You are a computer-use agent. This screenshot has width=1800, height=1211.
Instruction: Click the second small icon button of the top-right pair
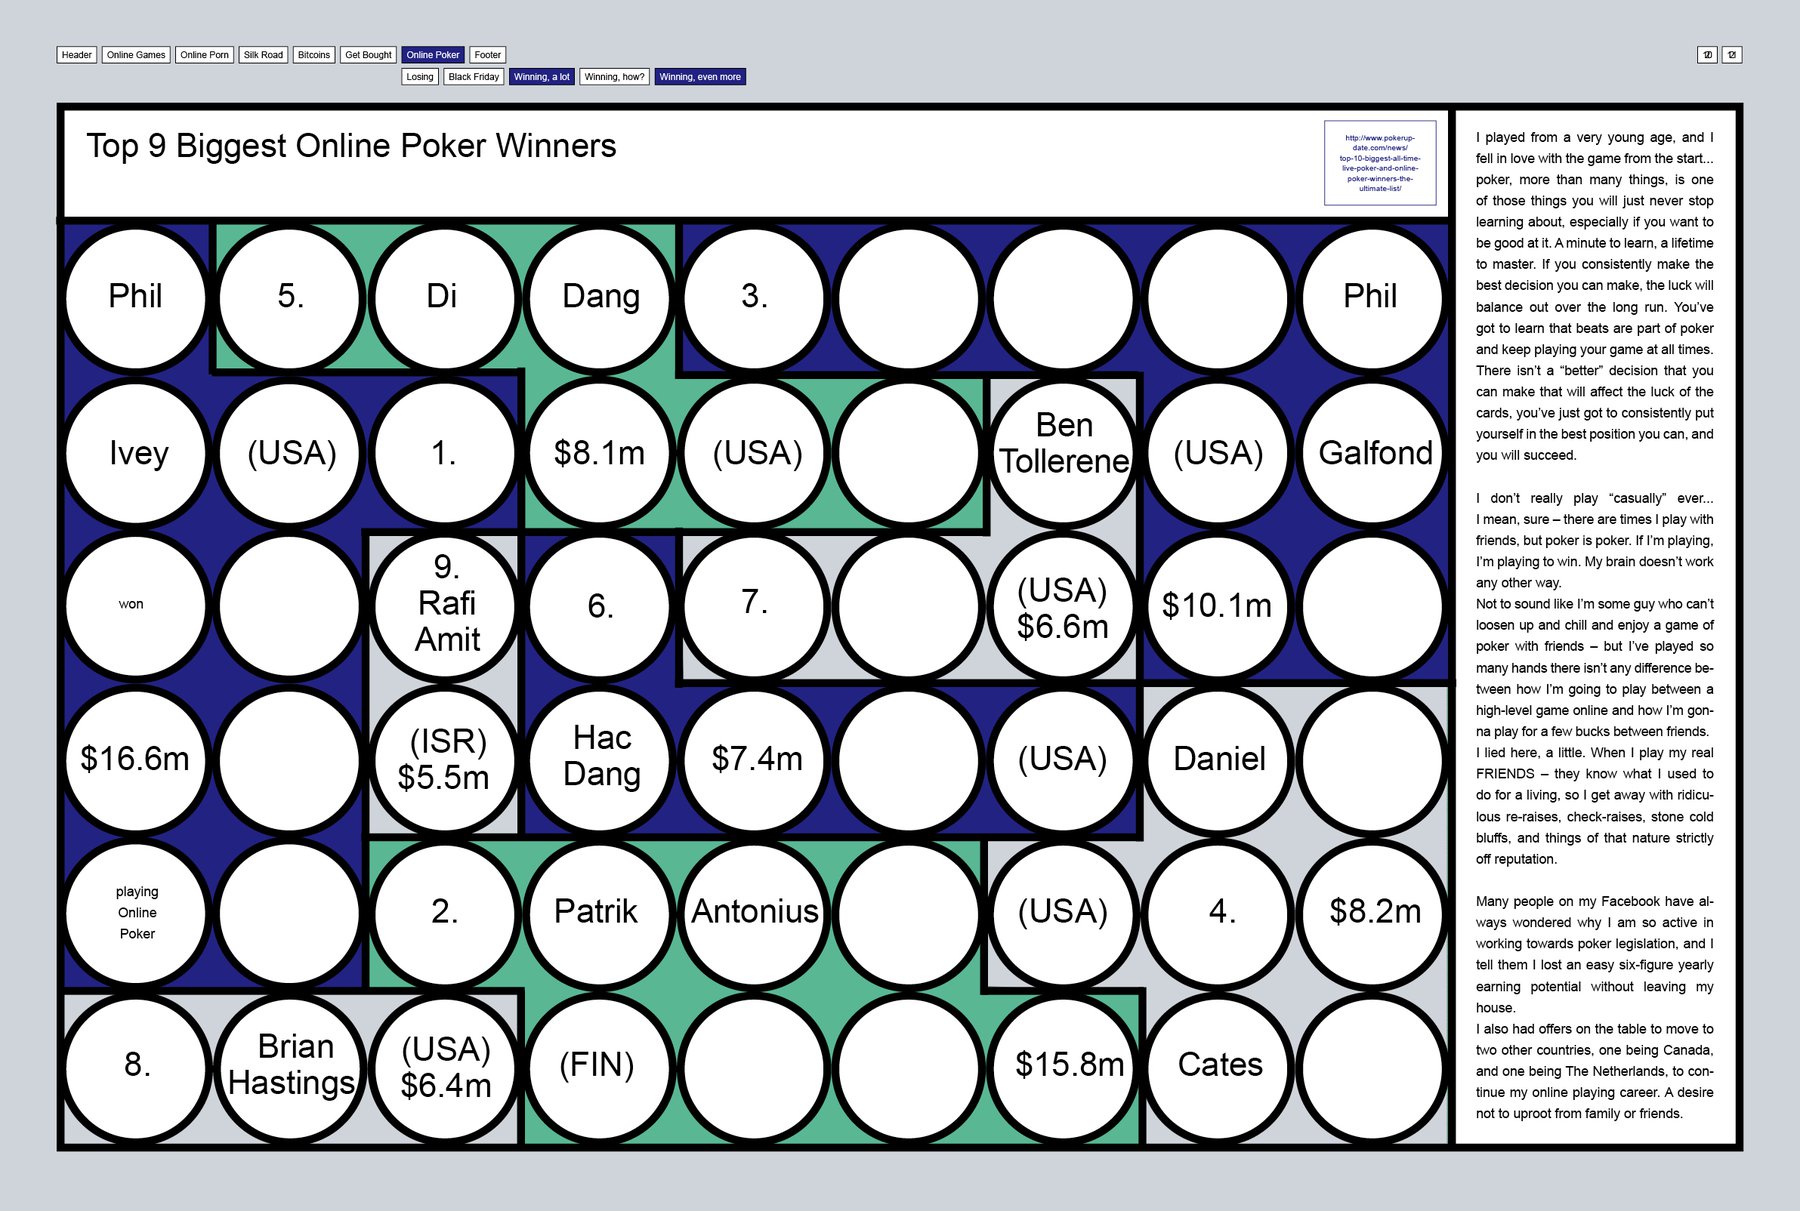click(x=1732, y=55)
